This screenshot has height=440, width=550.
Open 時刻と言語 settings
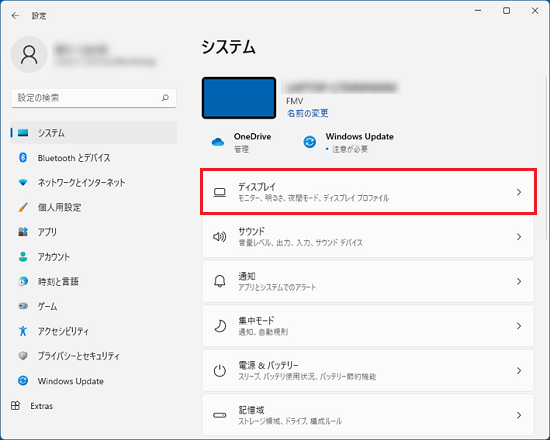click(94, 281)
